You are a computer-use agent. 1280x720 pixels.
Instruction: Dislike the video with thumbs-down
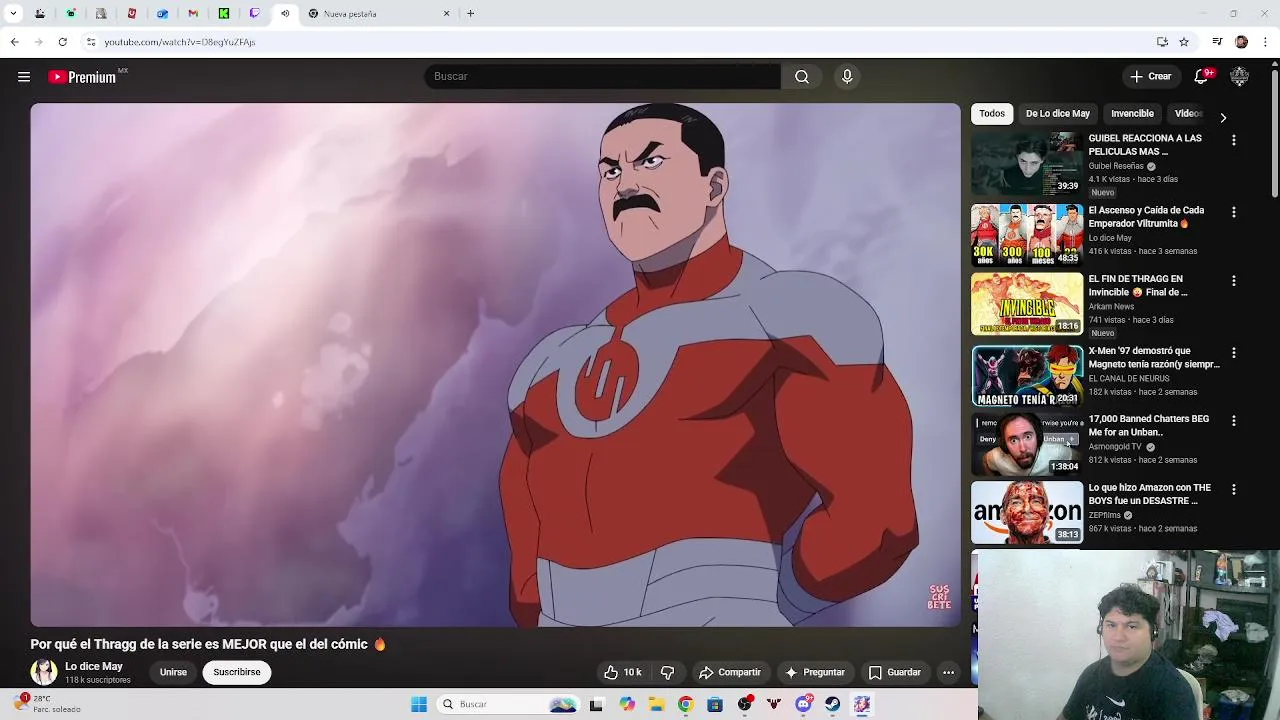[668, 672]
